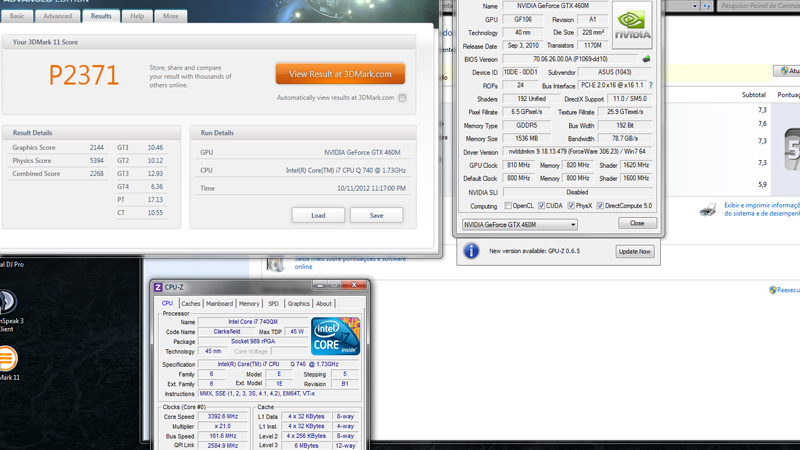This screenshot has height=450, width=800.
Task: Open the Help tab in 3DMark 11
Action: point(137,16)
